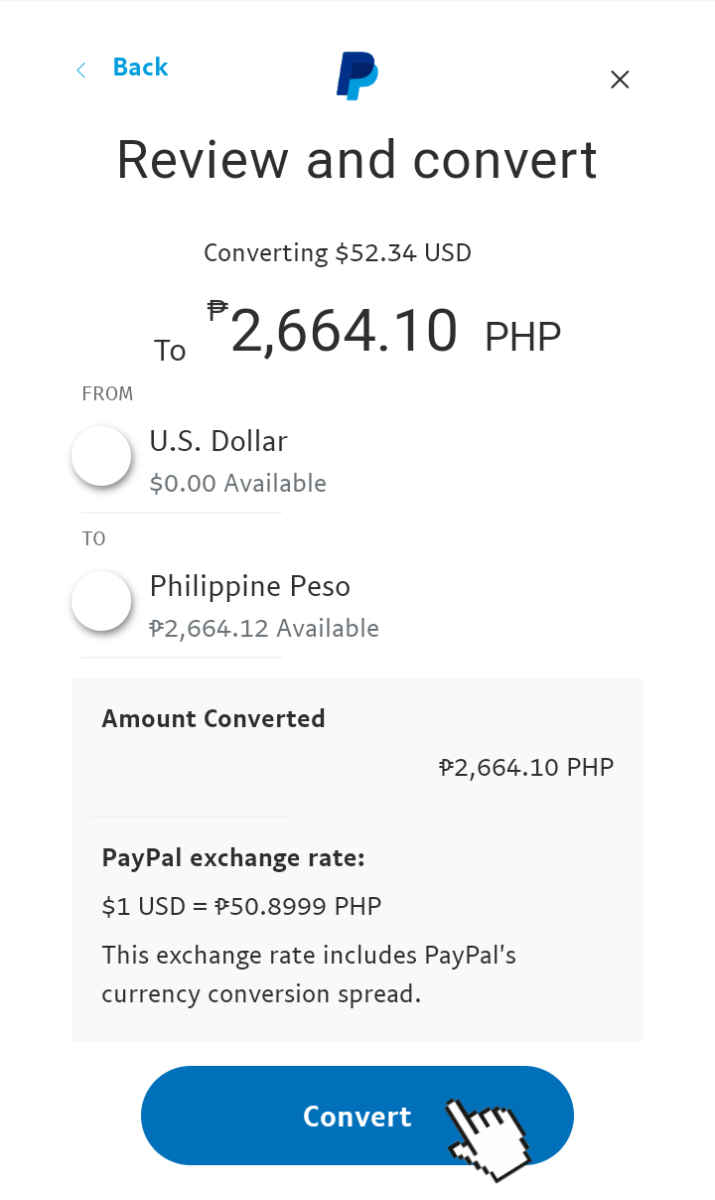Viewport: 715px width, 1200px height.
Task: Click the $0.00 Available balance text
Action: point(238,484)
